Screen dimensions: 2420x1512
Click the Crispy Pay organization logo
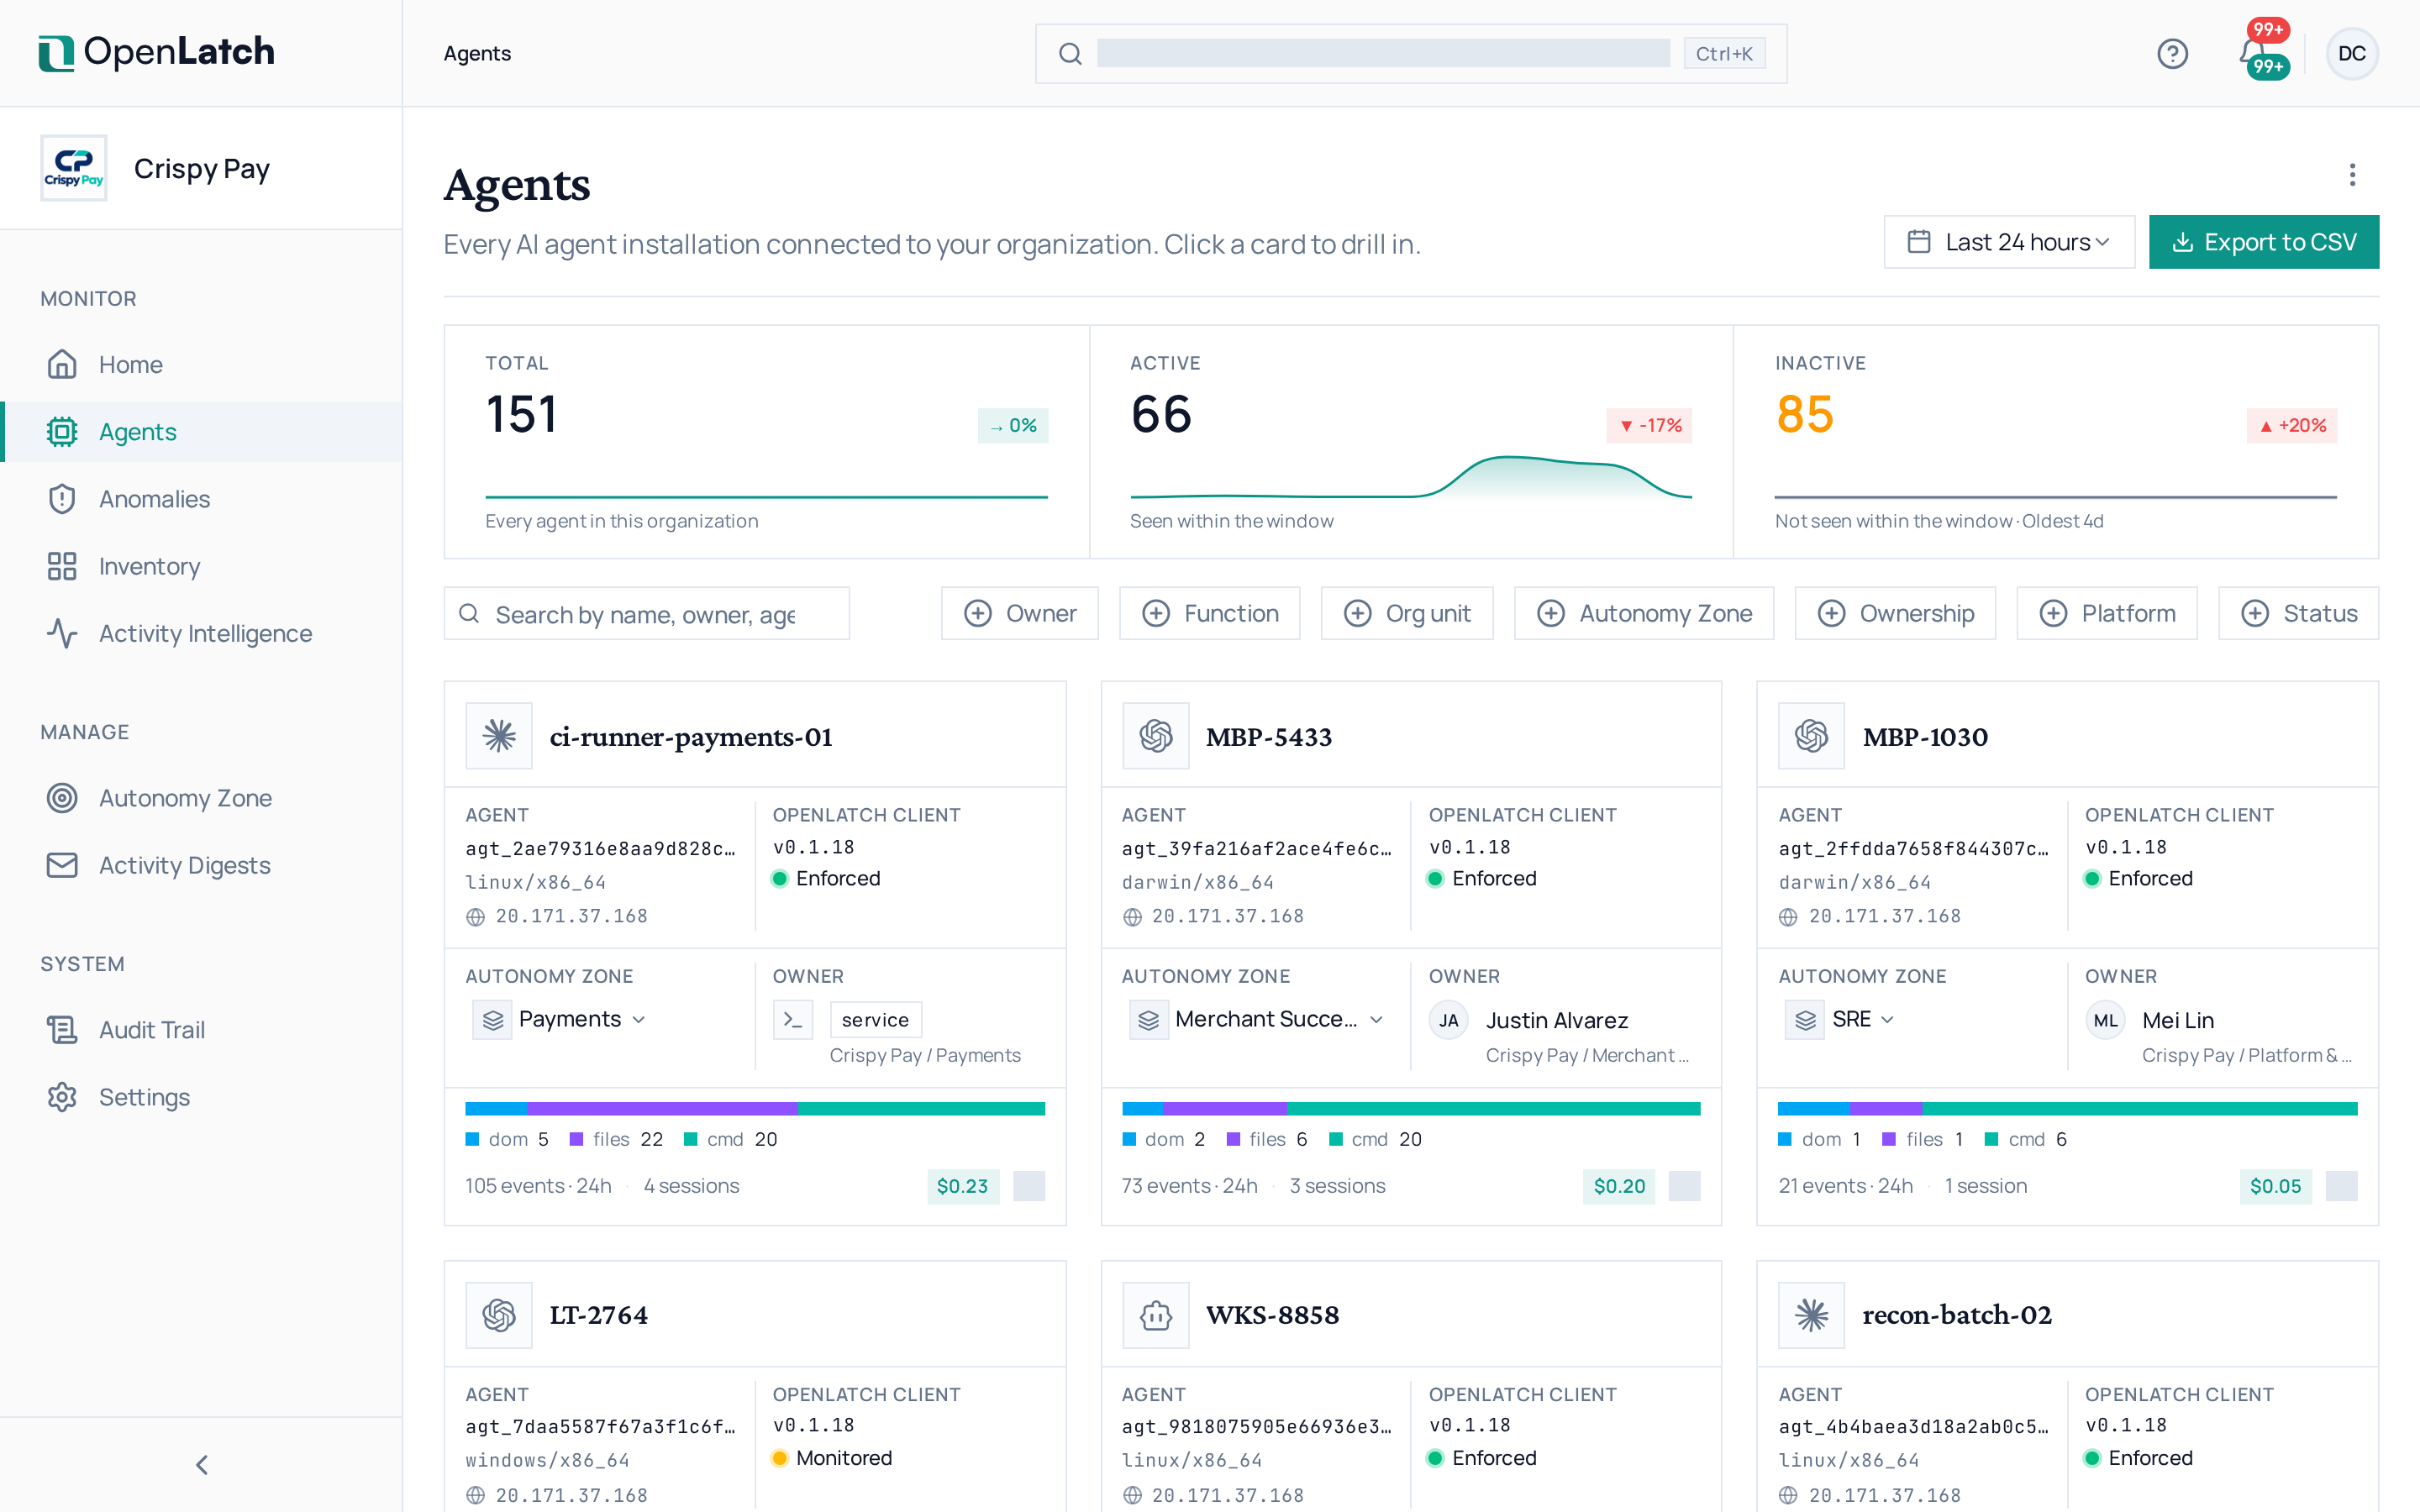(74, 168)
